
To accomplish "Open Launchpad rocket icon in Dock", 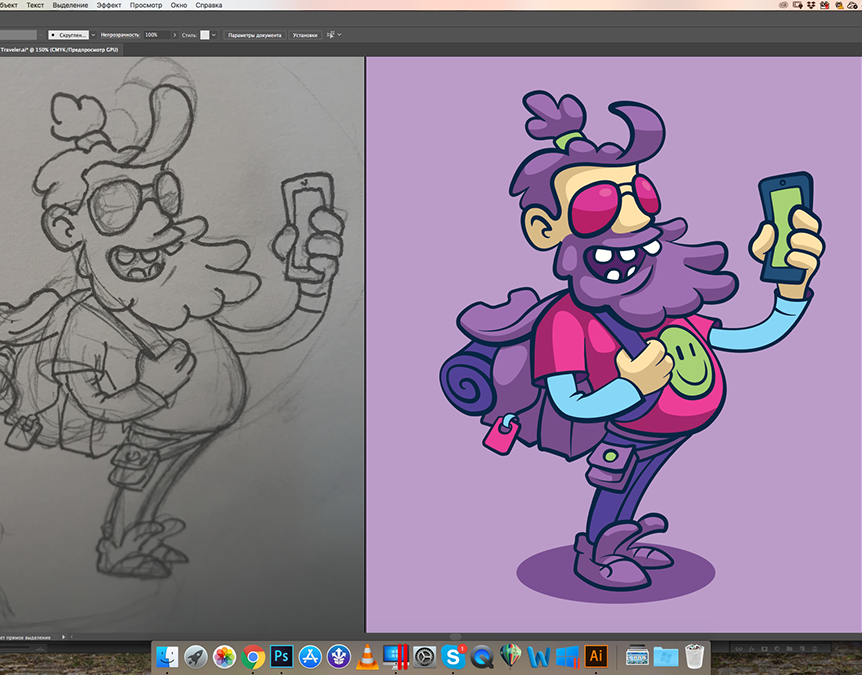I will (x=196, y=656).
